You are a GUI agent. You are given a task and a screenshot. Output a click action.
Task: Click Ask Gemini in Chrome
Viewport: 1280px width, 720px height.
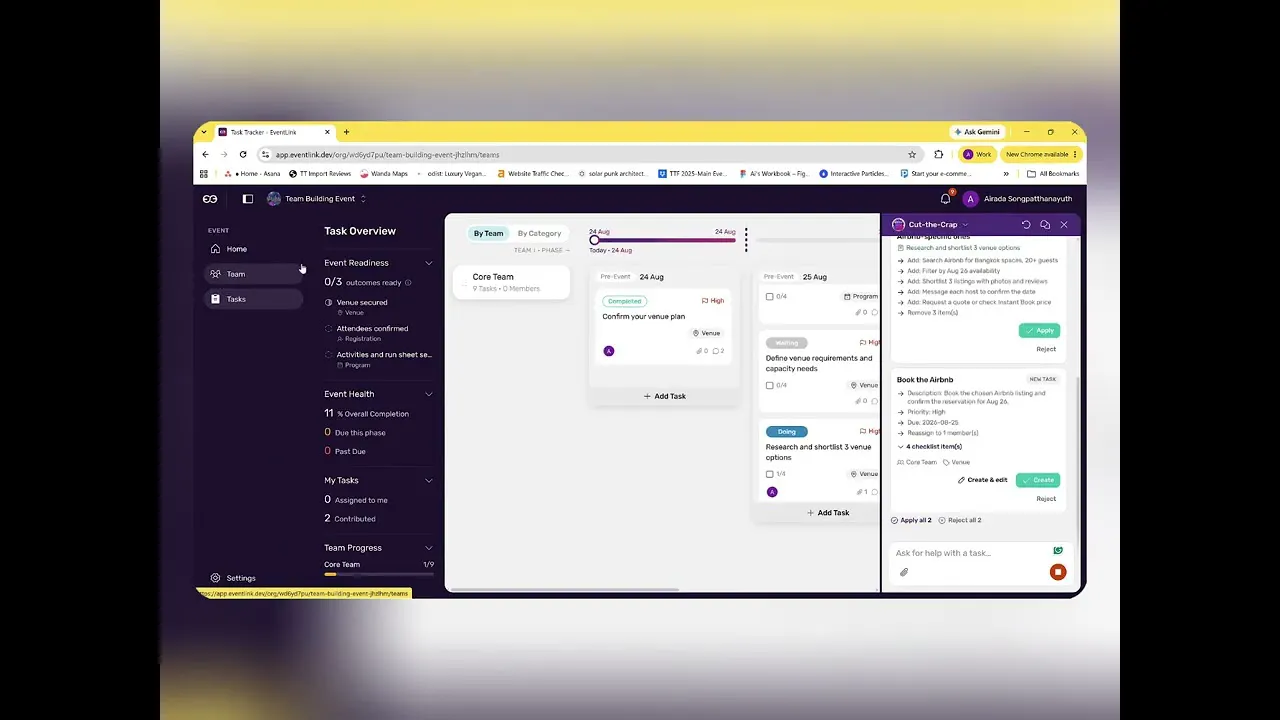click(975, 132)
